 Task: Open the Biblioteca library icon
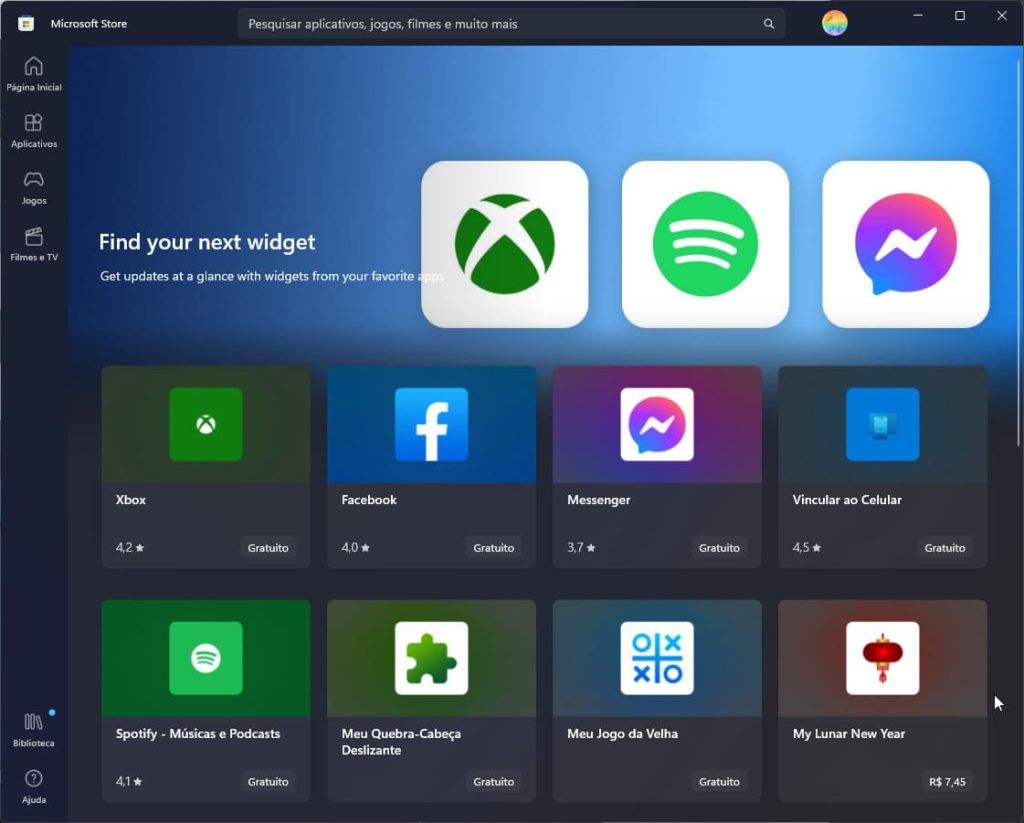click(33, 722)
